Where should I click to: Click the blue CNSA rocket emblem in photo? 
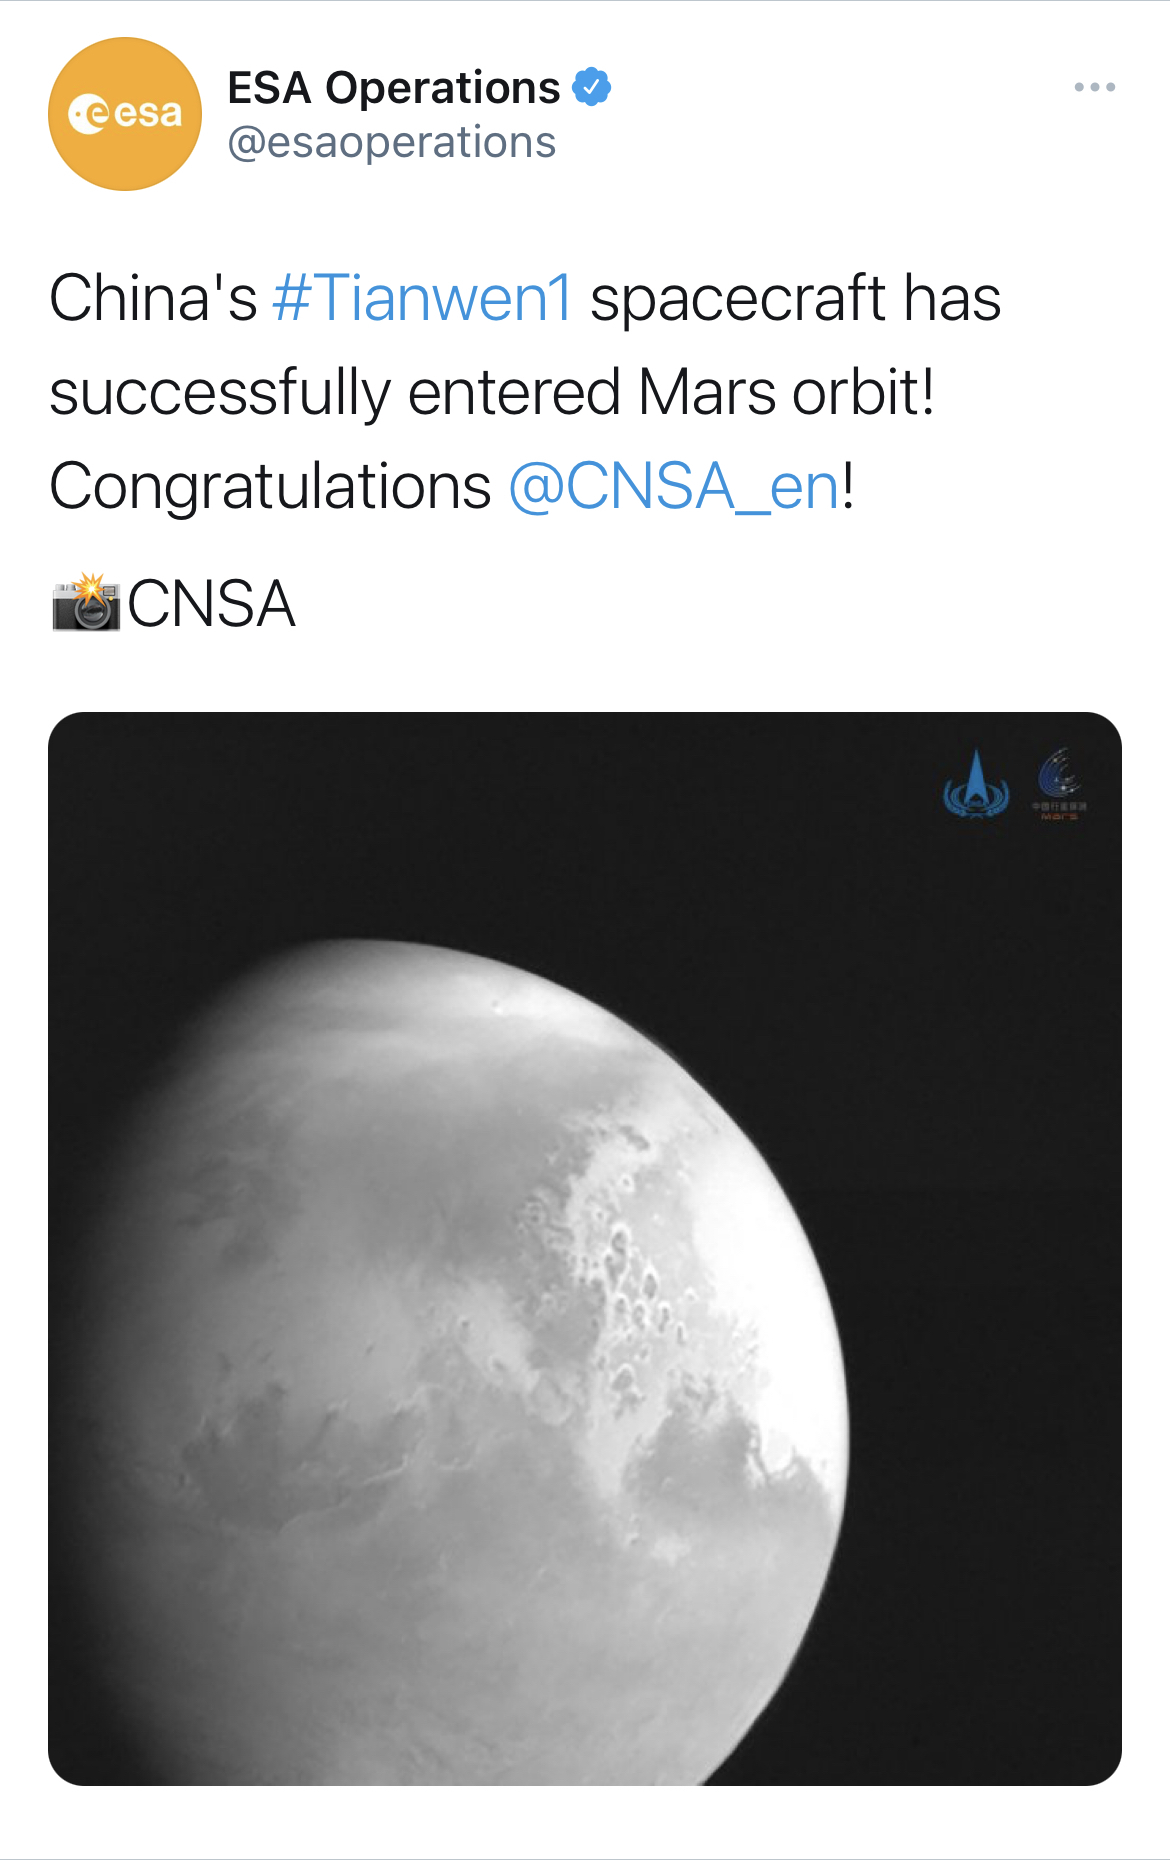pyautogui.click(x=976, y=786)
